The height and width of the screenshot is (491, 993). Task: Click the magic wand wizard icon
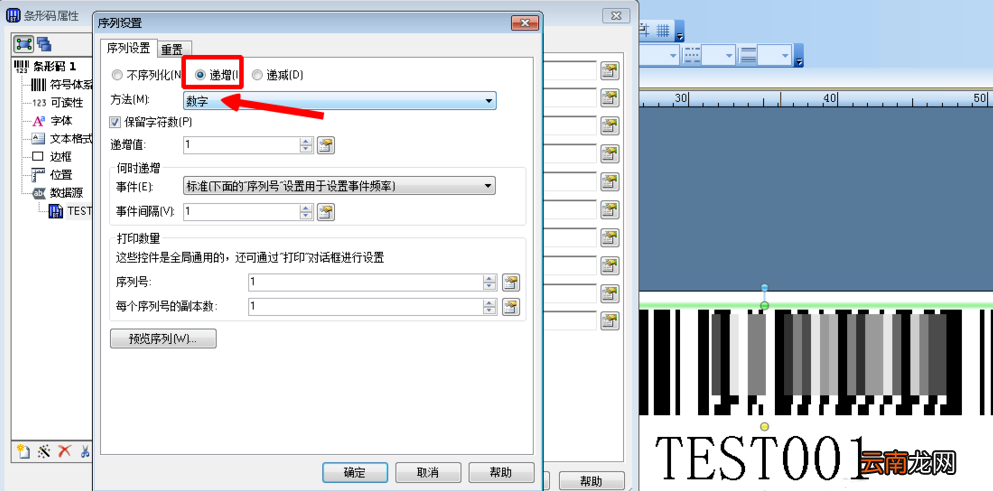44,451
